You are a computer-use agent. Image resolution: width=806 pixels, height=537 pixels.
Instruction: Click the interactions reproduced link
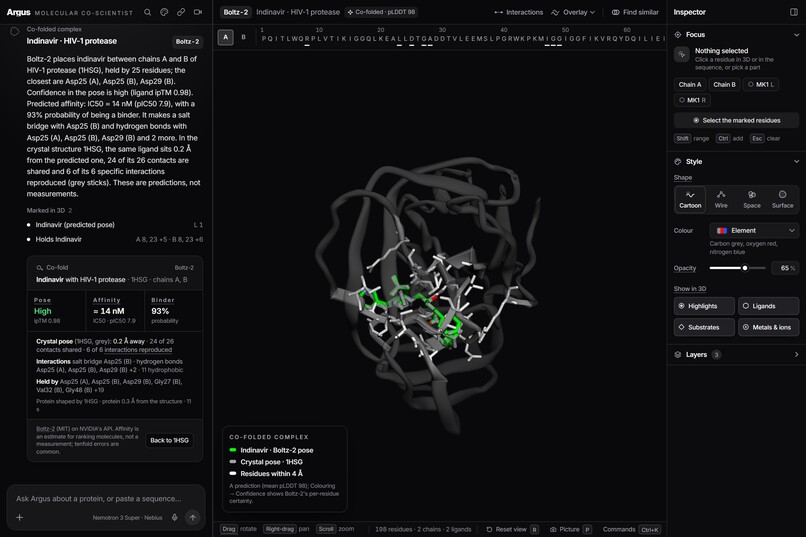pos(138,349)
